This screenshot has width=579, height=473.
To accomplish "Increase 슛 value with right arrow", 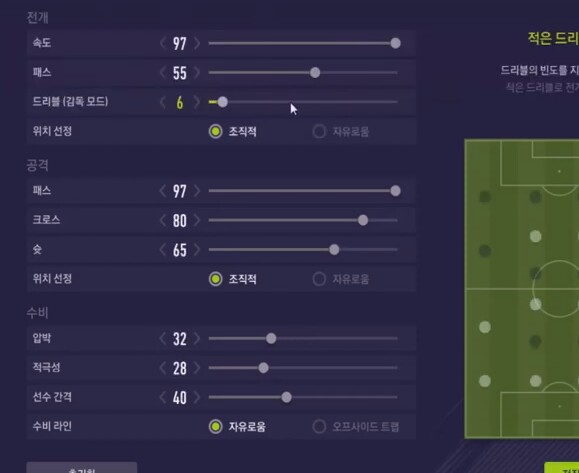I will click(197, 250).
